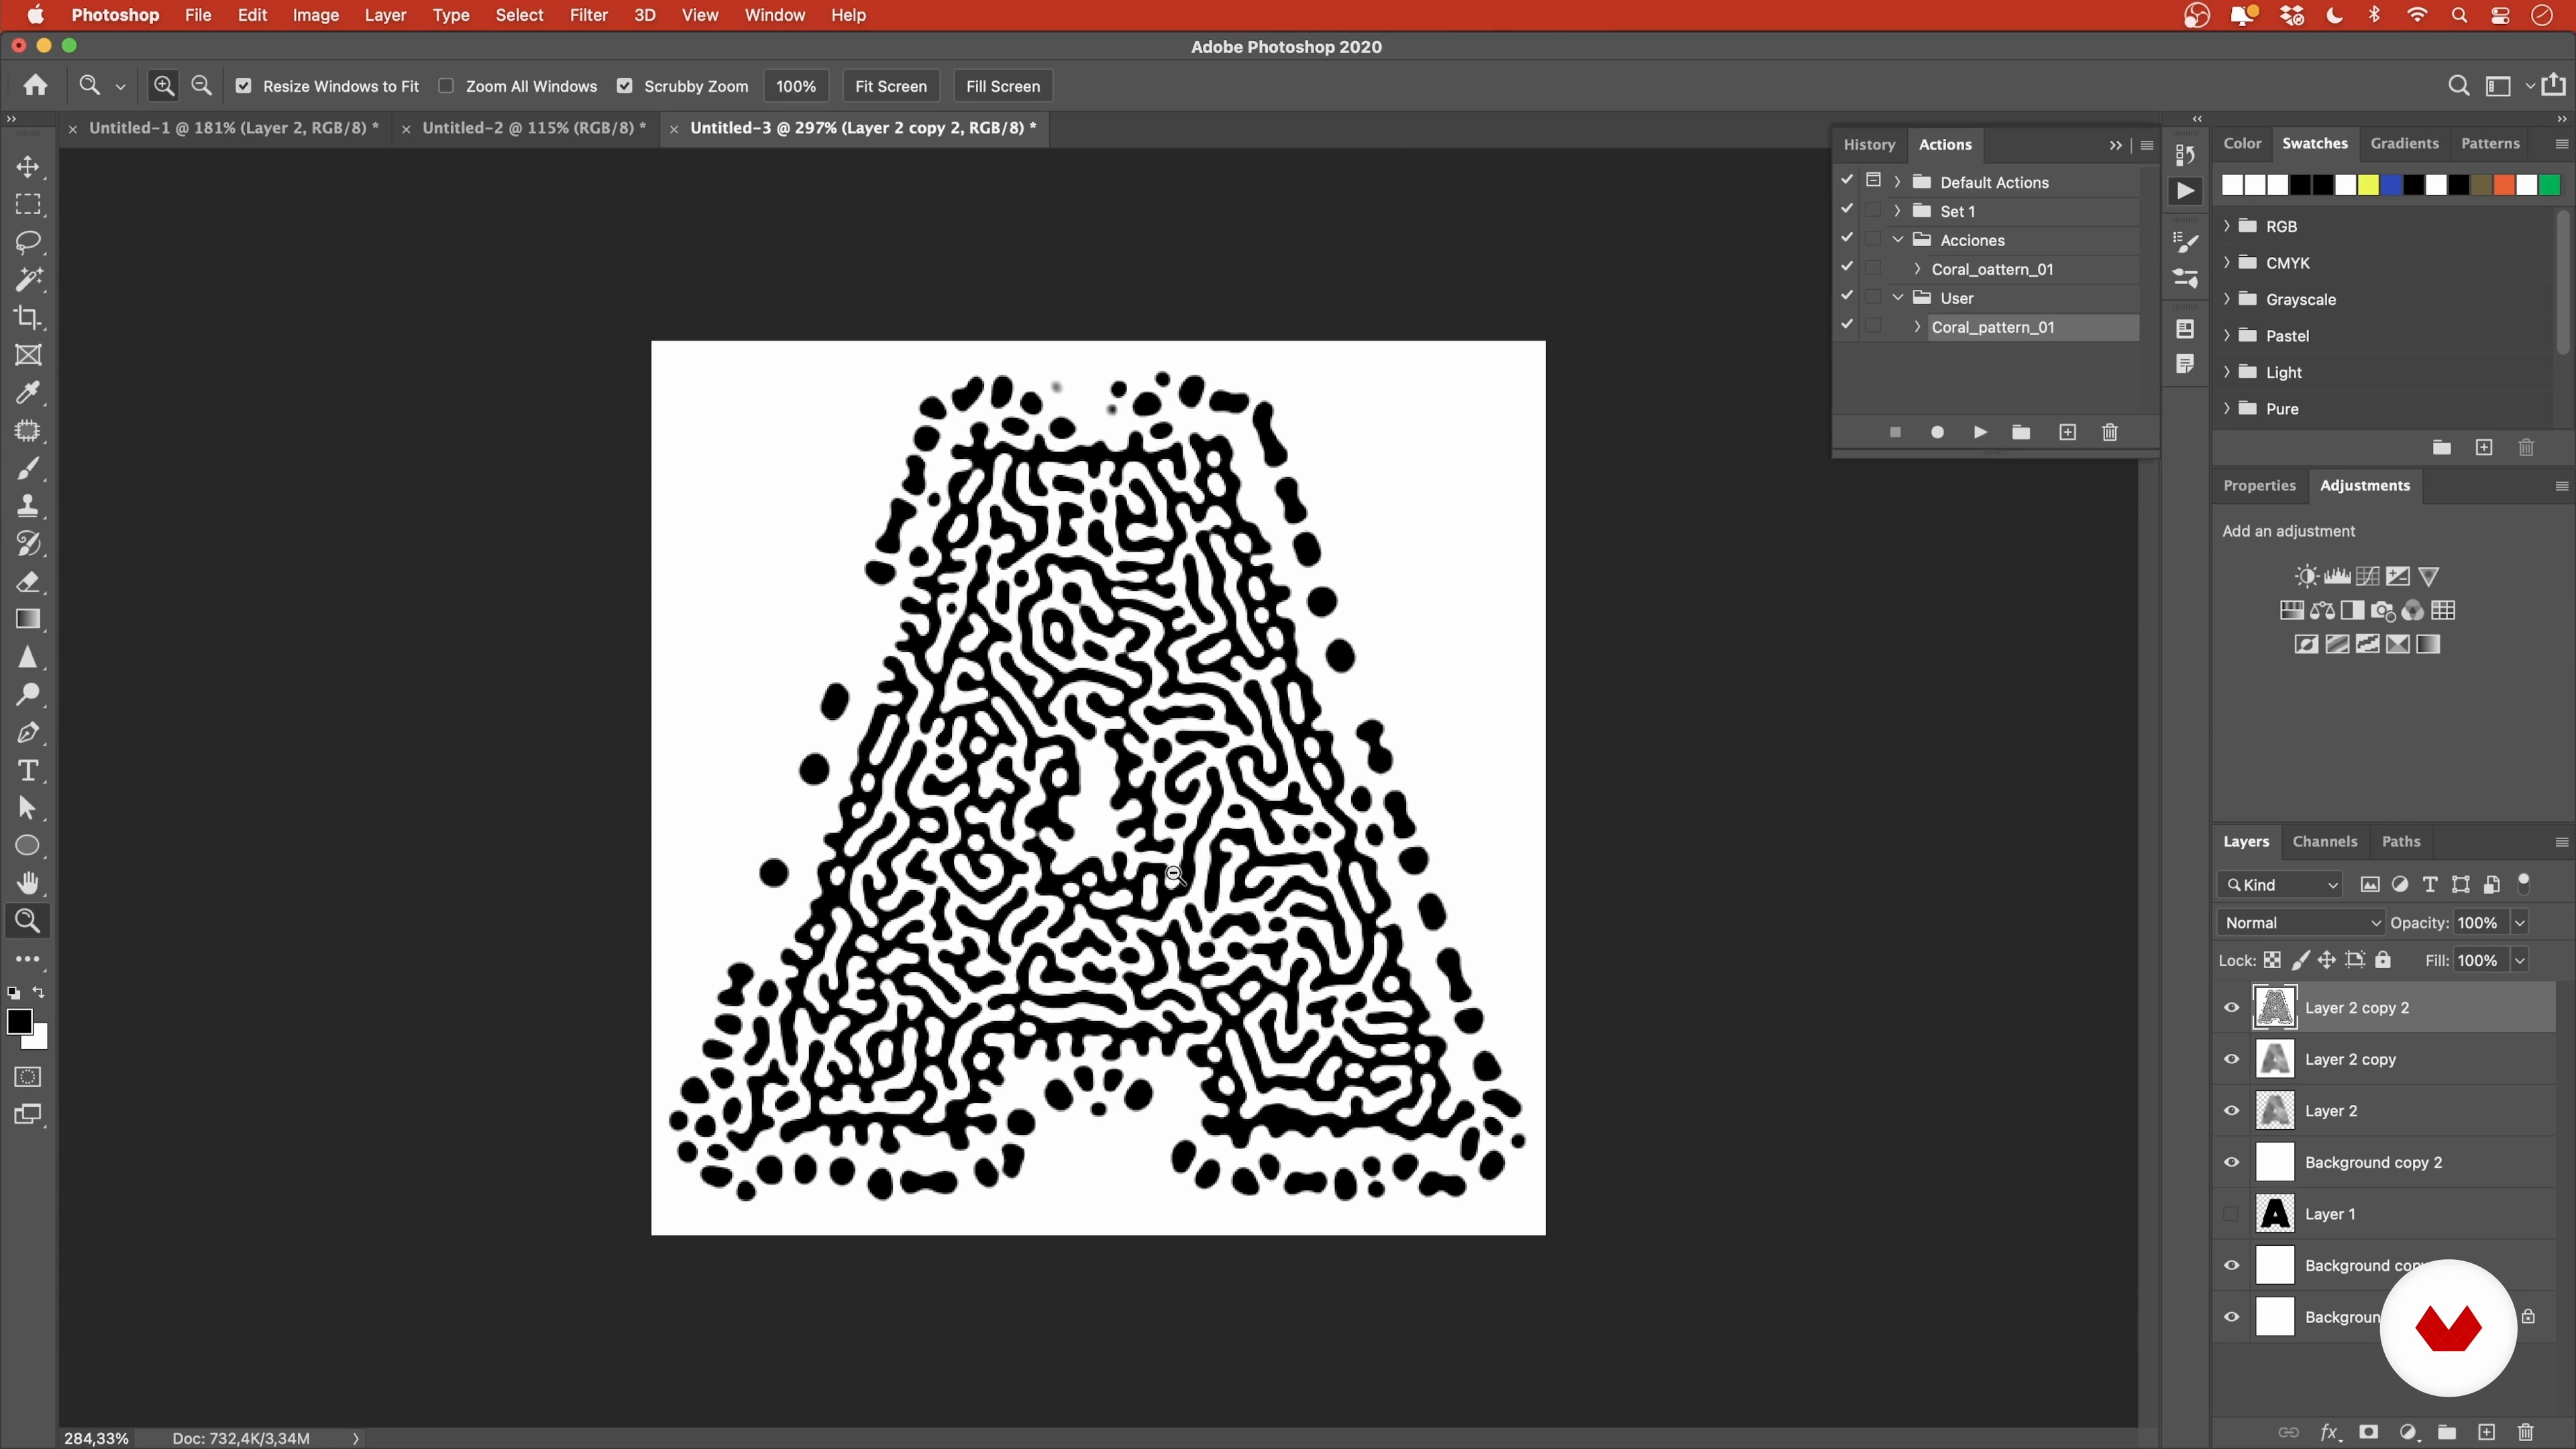2576x1449 pixels.
Task: Click the Begin Recording action button
Action: tap(1937, 432)
